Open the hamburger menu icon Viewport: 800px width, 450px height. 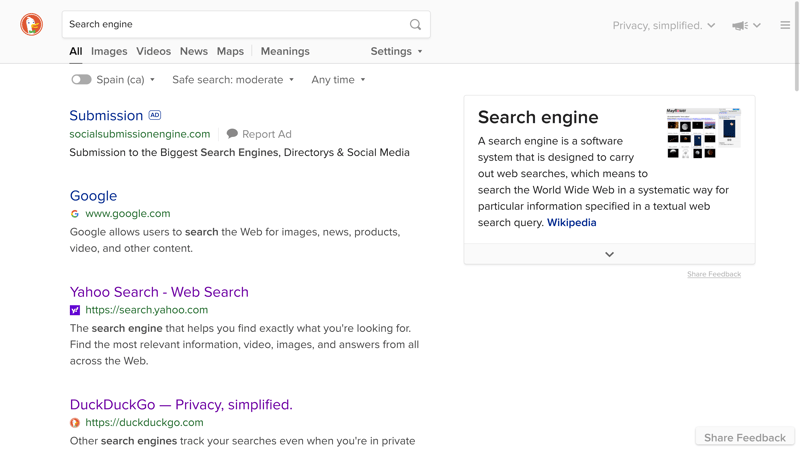pyautogui.click(x=785, y=25)
